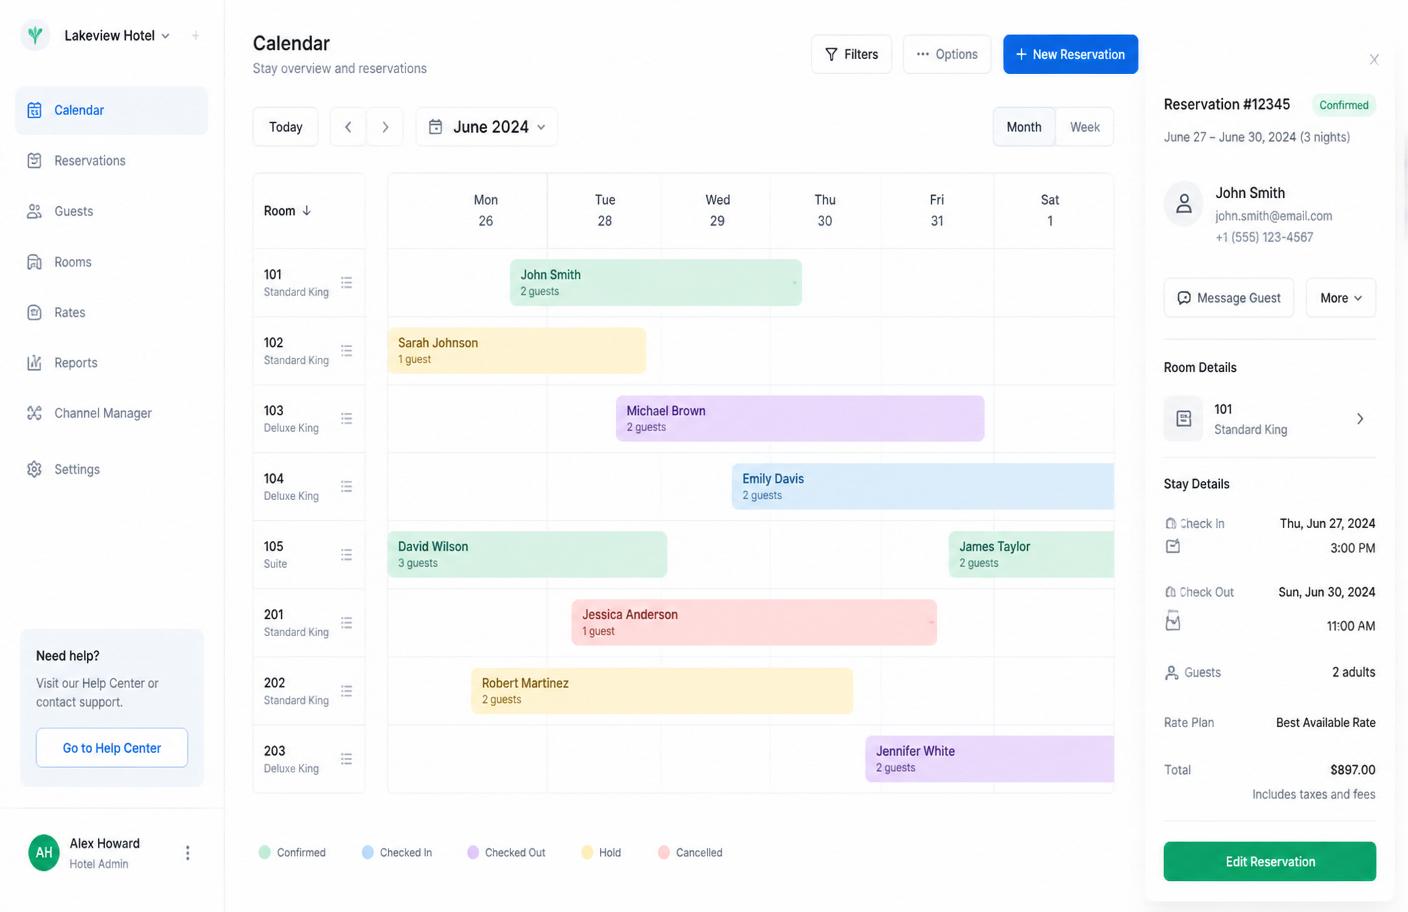Image resolution: width=1408 pixels, height=912 pixels.
Task: Switch to Month view
Action: point(1024,127)
